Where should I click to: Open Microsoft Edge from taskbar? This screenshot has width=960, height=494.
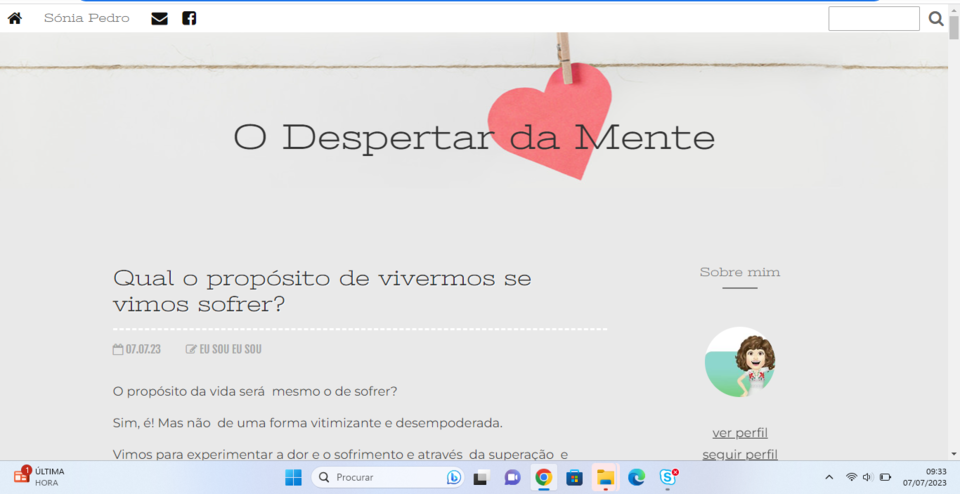pyautogui.click(x=637, y=477)
